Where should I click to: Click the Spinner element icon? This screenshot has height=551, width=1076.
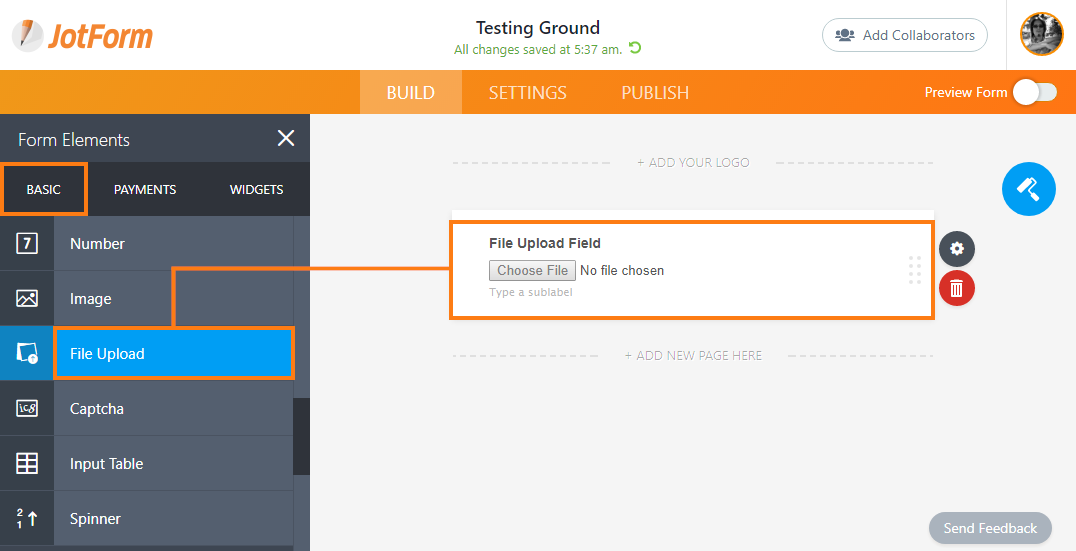tap(27, 518)
